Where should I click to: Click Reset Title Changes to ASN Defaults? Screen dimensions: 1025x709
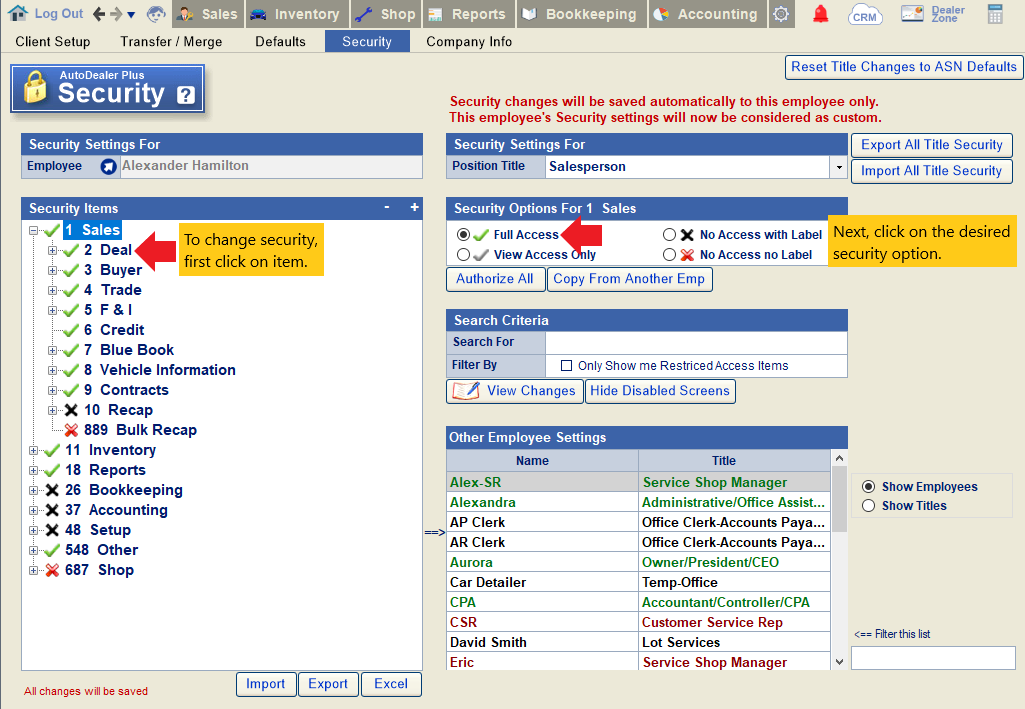coord(903,67)
